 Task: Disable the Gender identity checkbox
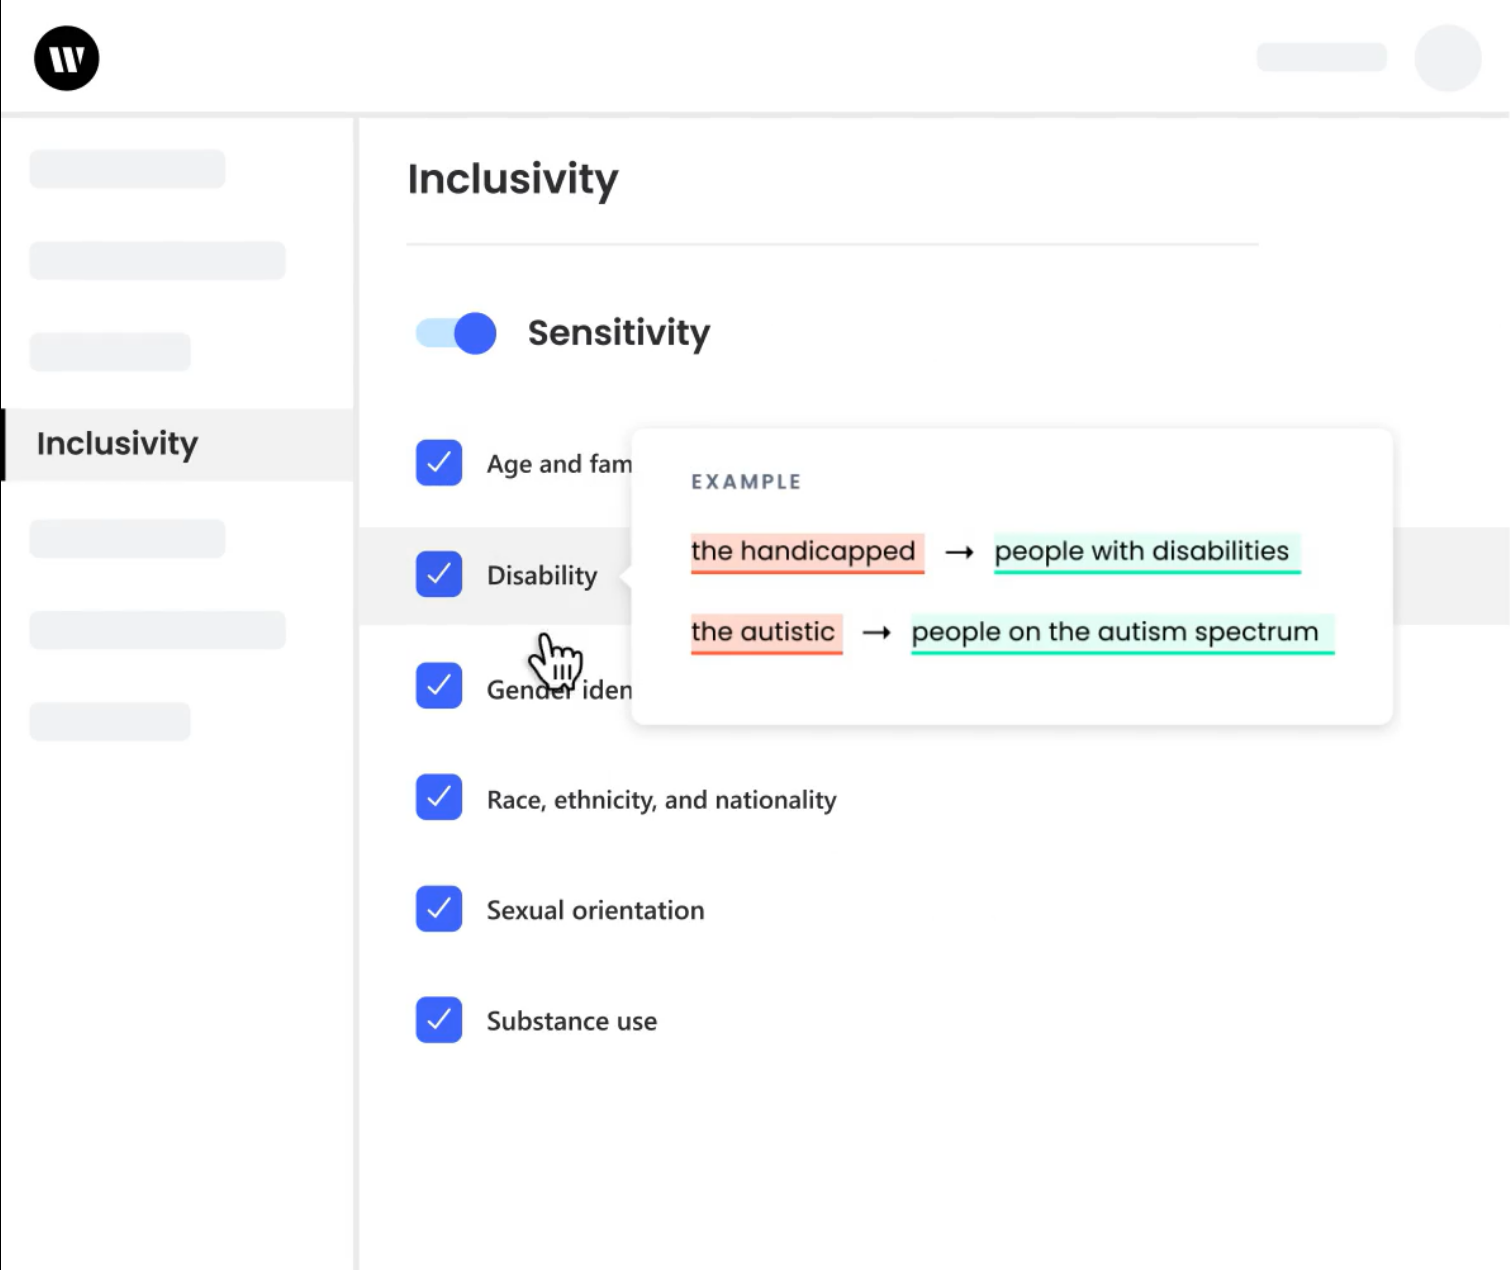(x=439, y=685)
